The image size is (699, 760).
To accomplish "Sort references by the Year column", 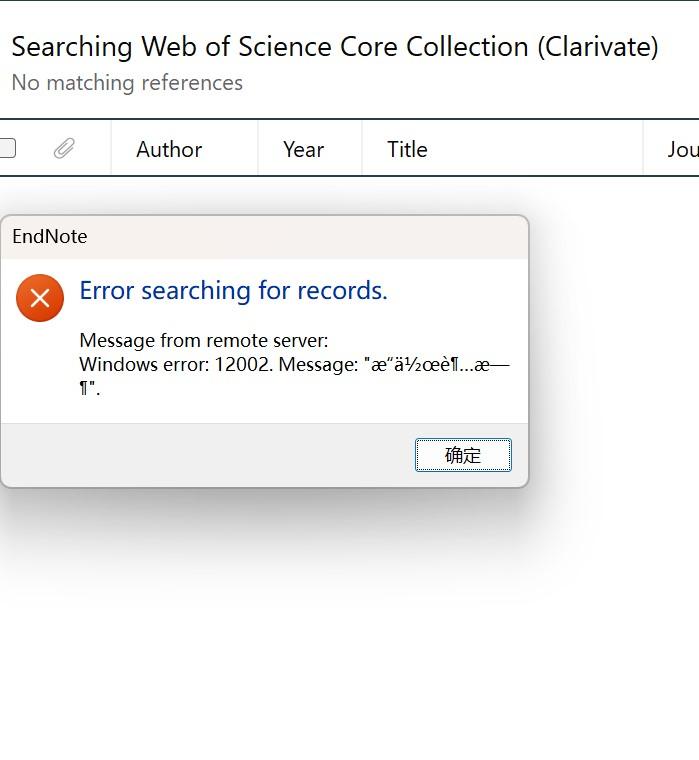I will (x=303, y=149).
